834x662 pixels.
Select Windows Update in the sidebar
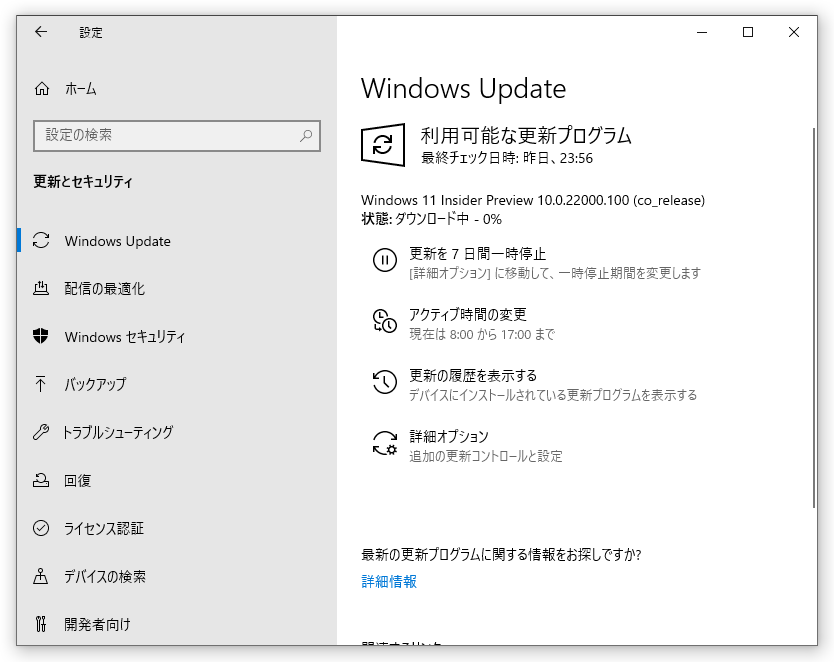(118, 241)
